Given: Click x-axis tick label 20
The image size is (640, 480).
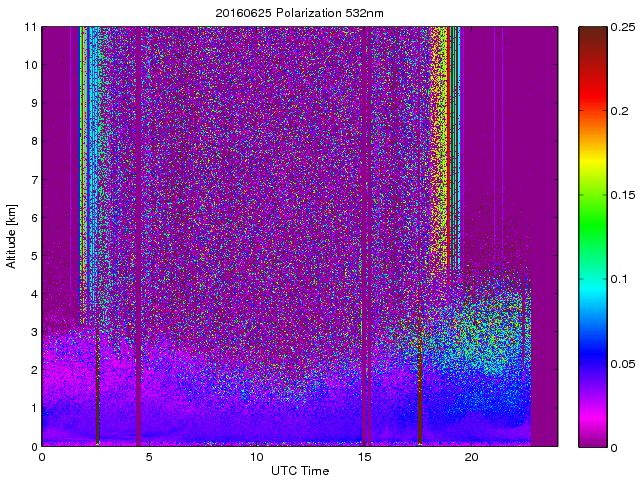Looking at the screenshot, I should [472, 457].
